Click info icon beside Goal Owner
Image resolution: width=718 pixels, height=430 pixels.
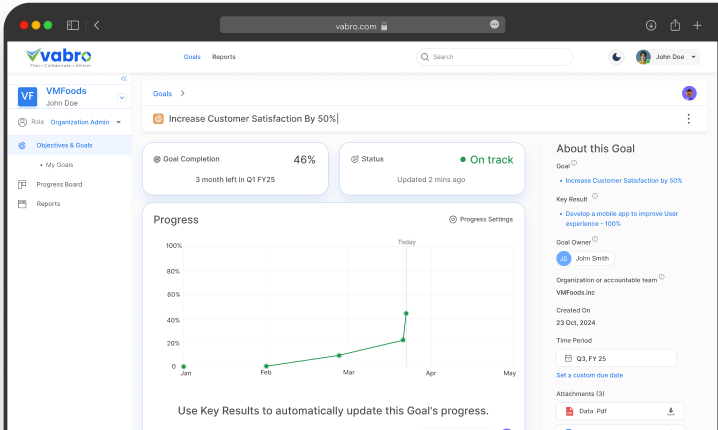pyautogui.click(x=595, y=239)
